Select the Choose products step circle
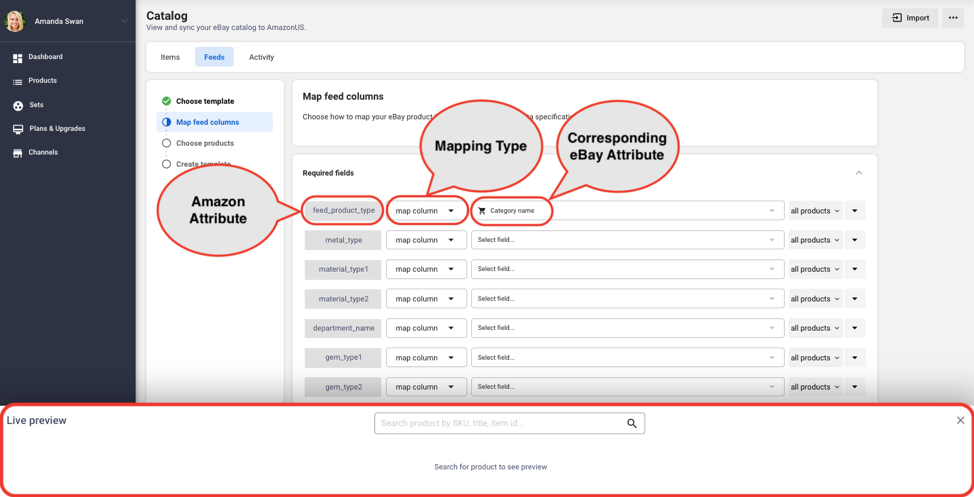The width and height of the screenshot is (974, 497). click(x=166, y=143)
